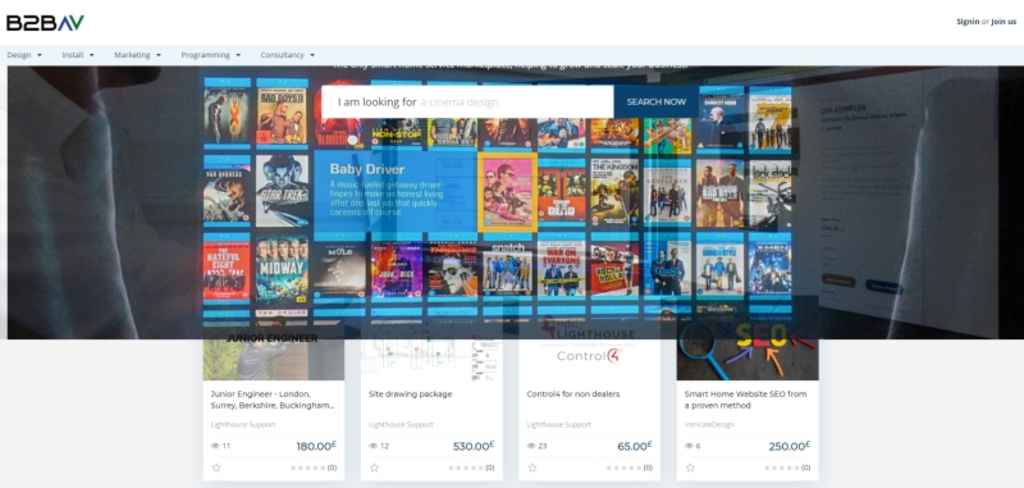
Task: Favorite the Site drawing package with star
Action: click(374, 468)
